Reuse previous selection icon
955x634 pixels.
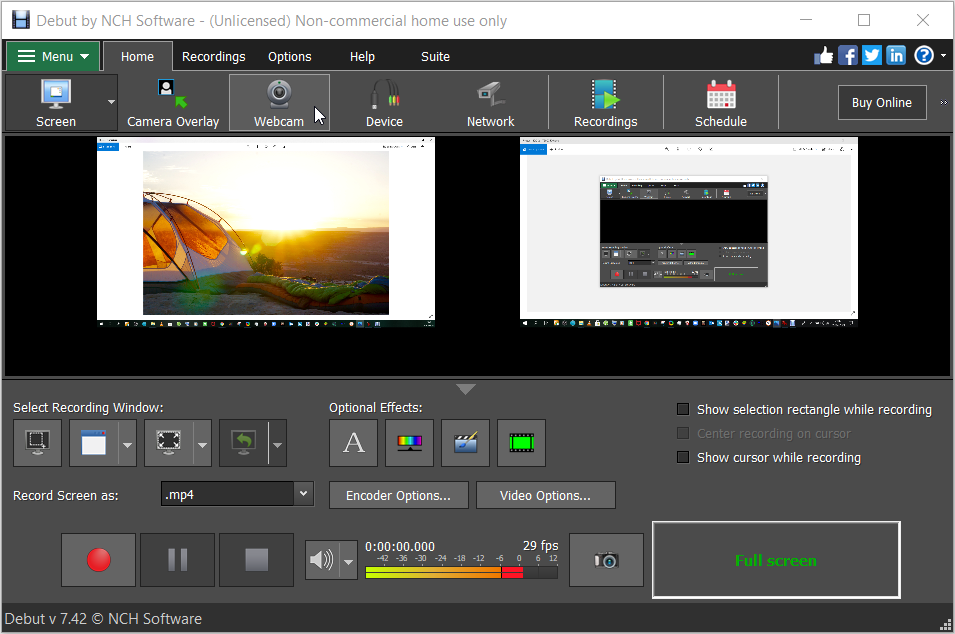pos(244,443)
